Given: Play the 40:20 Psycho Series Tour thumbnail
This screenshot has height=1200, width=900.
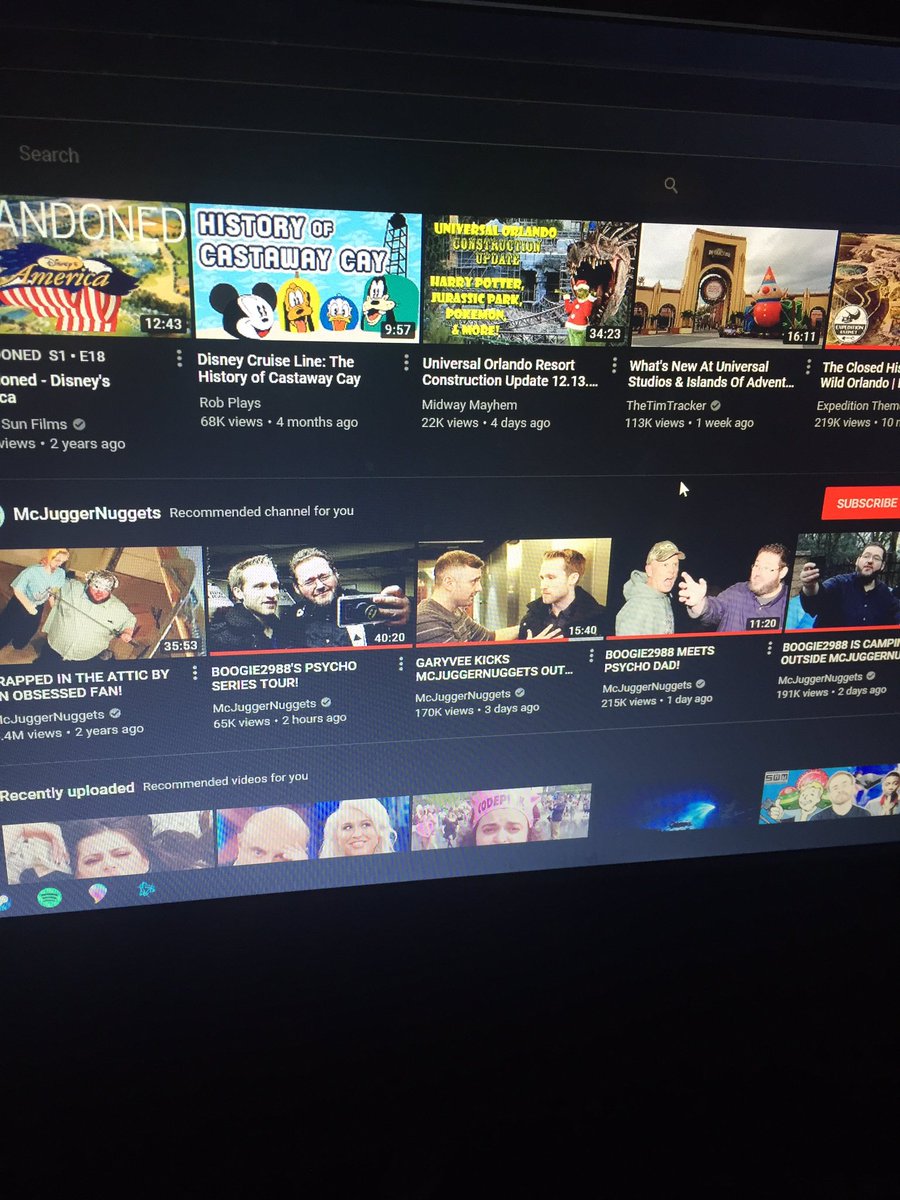Looking at the screenshot, I should click(310, 598).
